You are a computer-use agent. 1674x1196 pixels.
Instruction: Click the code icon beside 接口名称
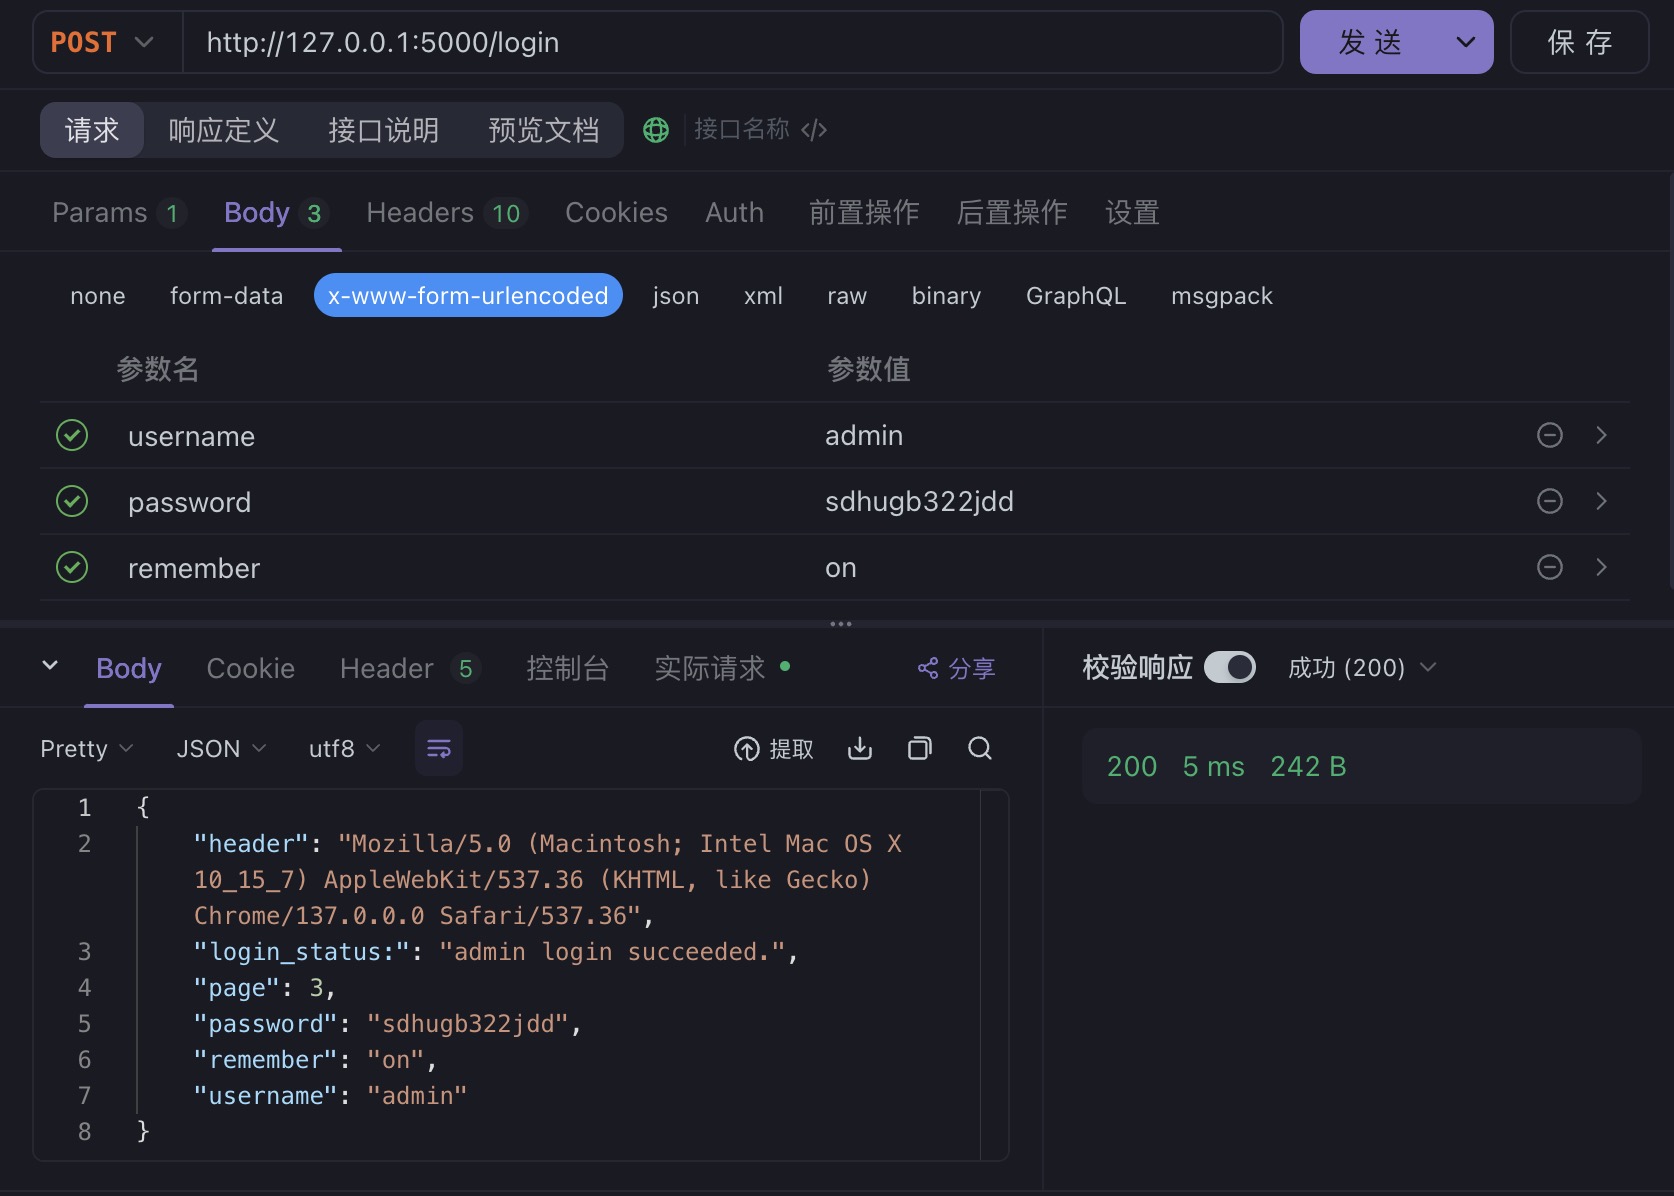(814, 130)
